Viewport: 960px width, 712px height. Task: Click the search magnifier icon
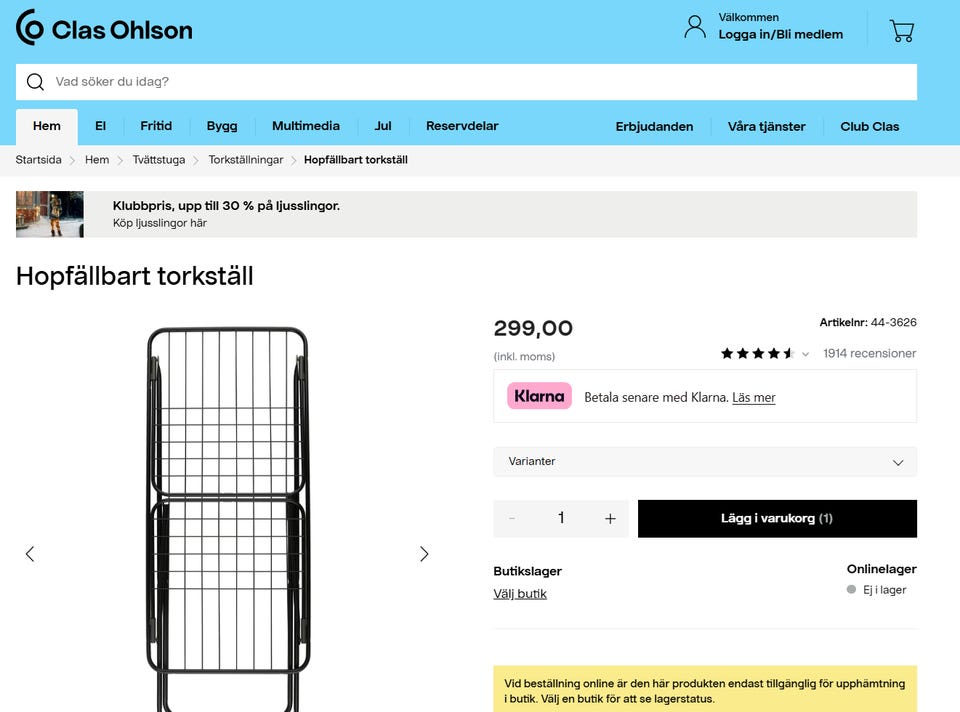pos(35,82)
